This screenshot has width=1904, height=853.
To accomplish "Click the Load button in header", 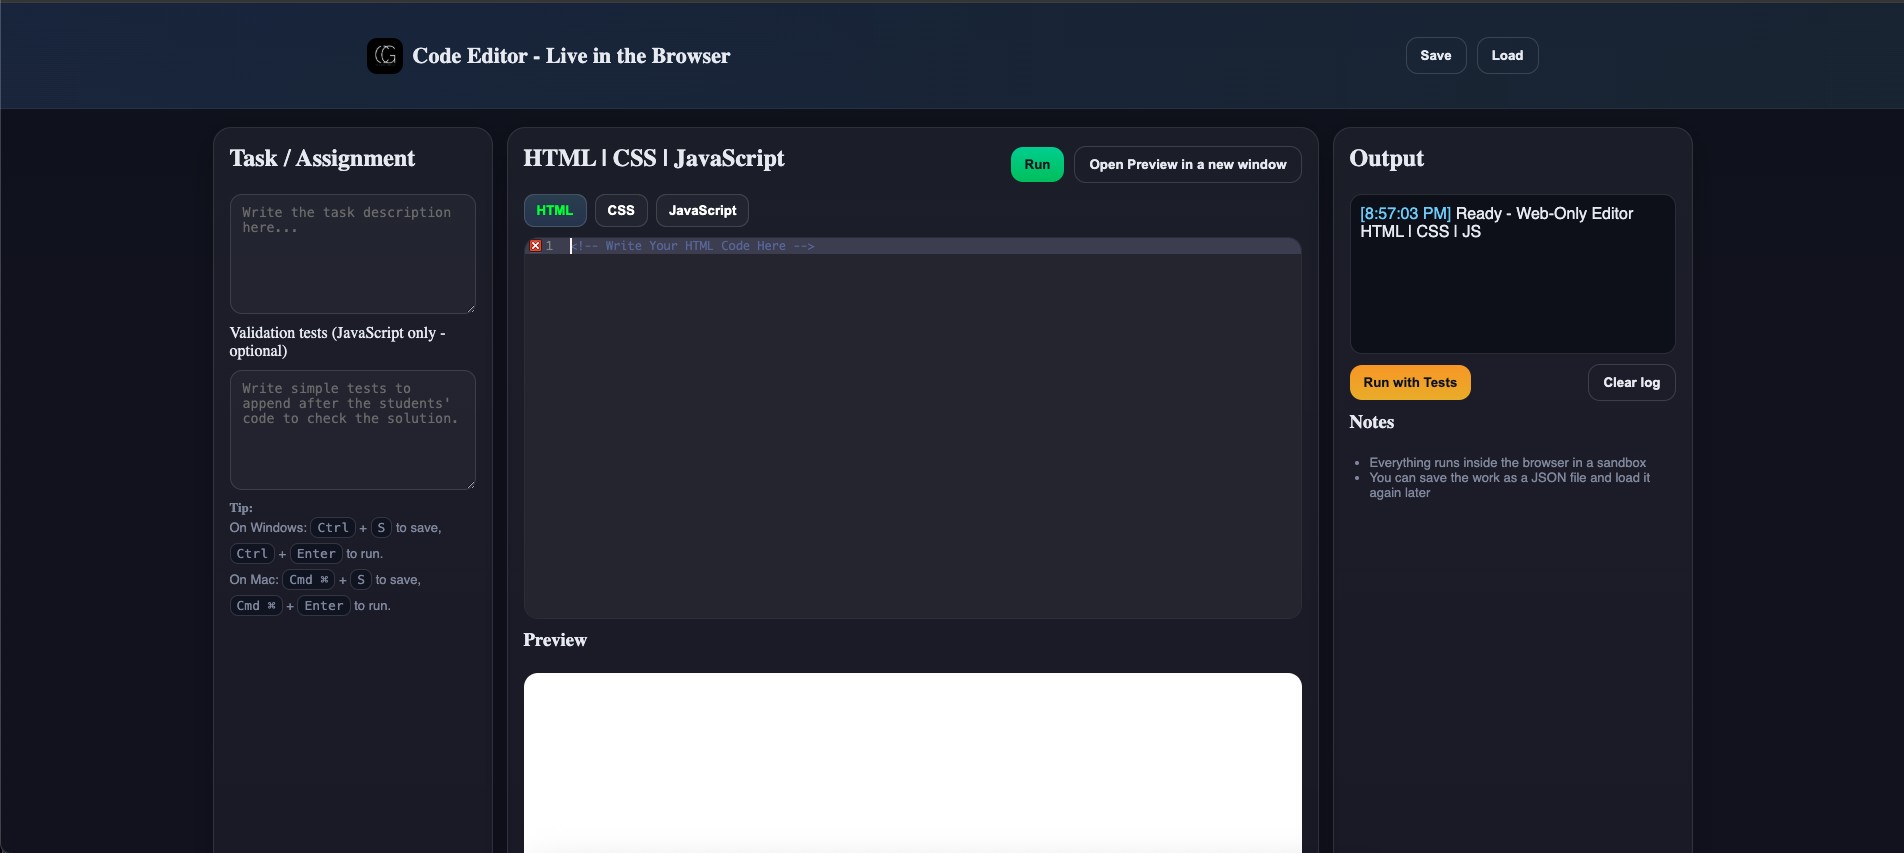I will click(x=1506, y=56).
